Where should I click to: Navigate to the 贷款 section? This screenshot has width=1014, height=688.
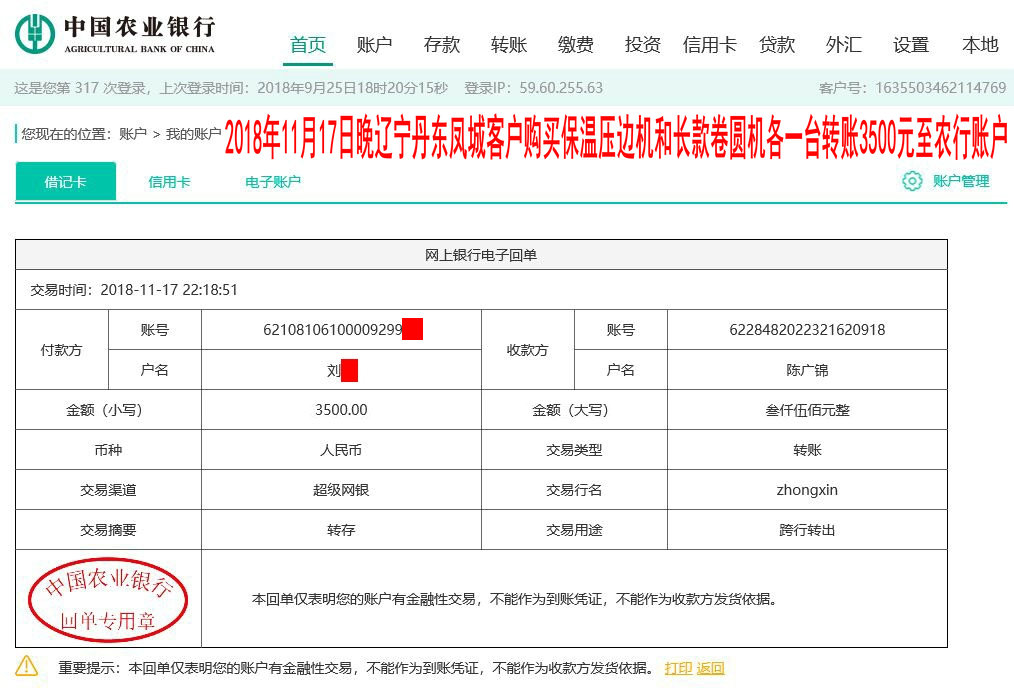[777, 44]
